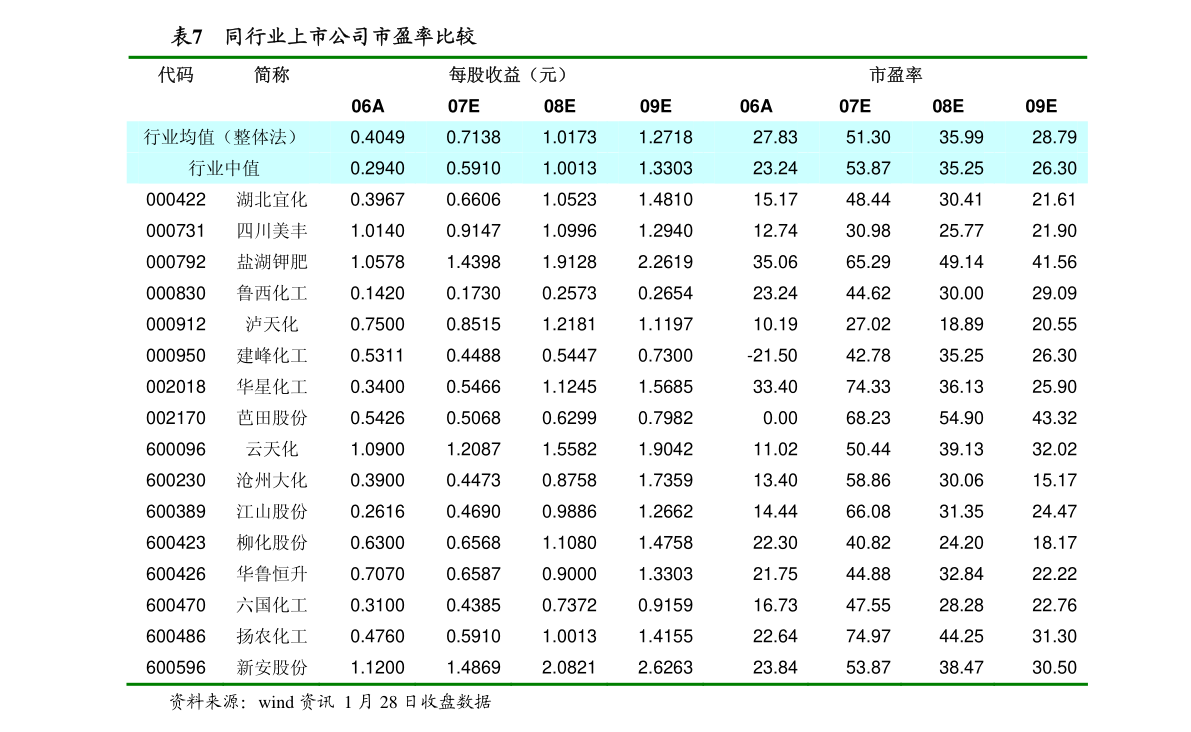Select the 51.30 cell

click(868, 137)
